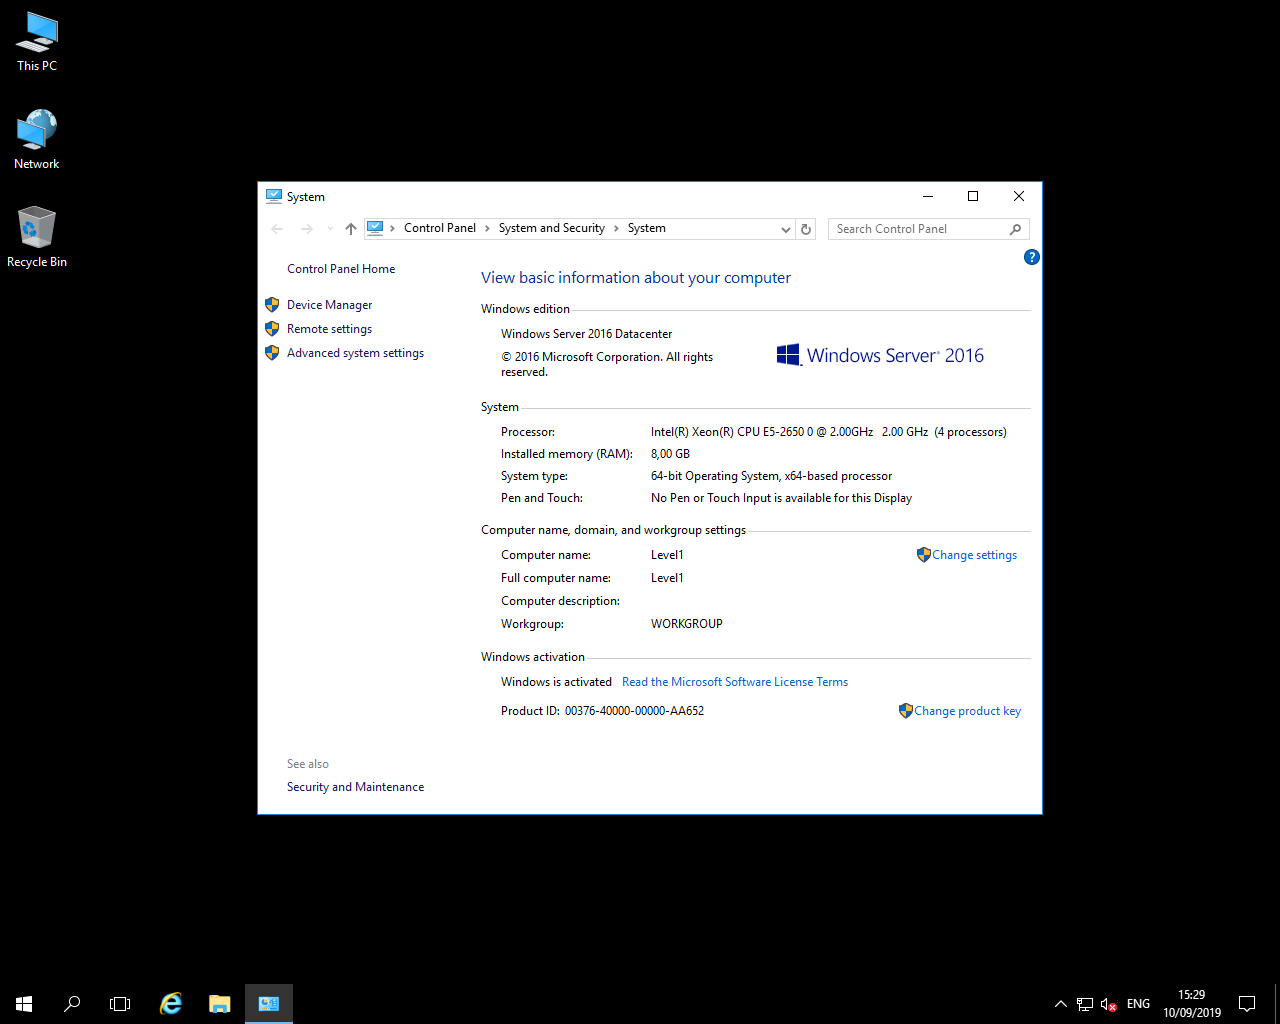The width and height of the screenshot is (1280, 1024).
Task: Click the up-one-level arrow icon
Action: click(350, 228)
